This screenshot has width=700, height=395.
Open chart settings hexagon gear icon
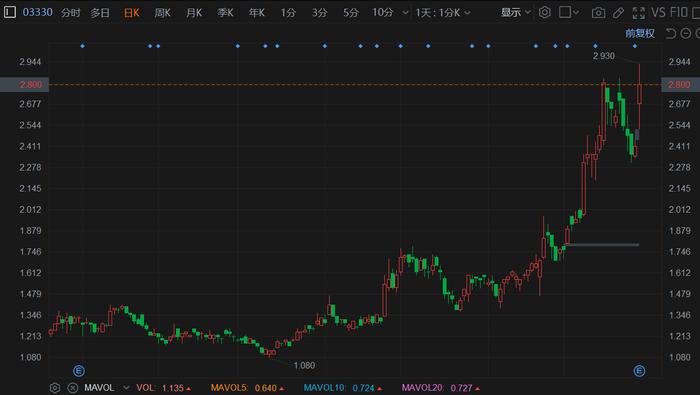coord(545,12)
